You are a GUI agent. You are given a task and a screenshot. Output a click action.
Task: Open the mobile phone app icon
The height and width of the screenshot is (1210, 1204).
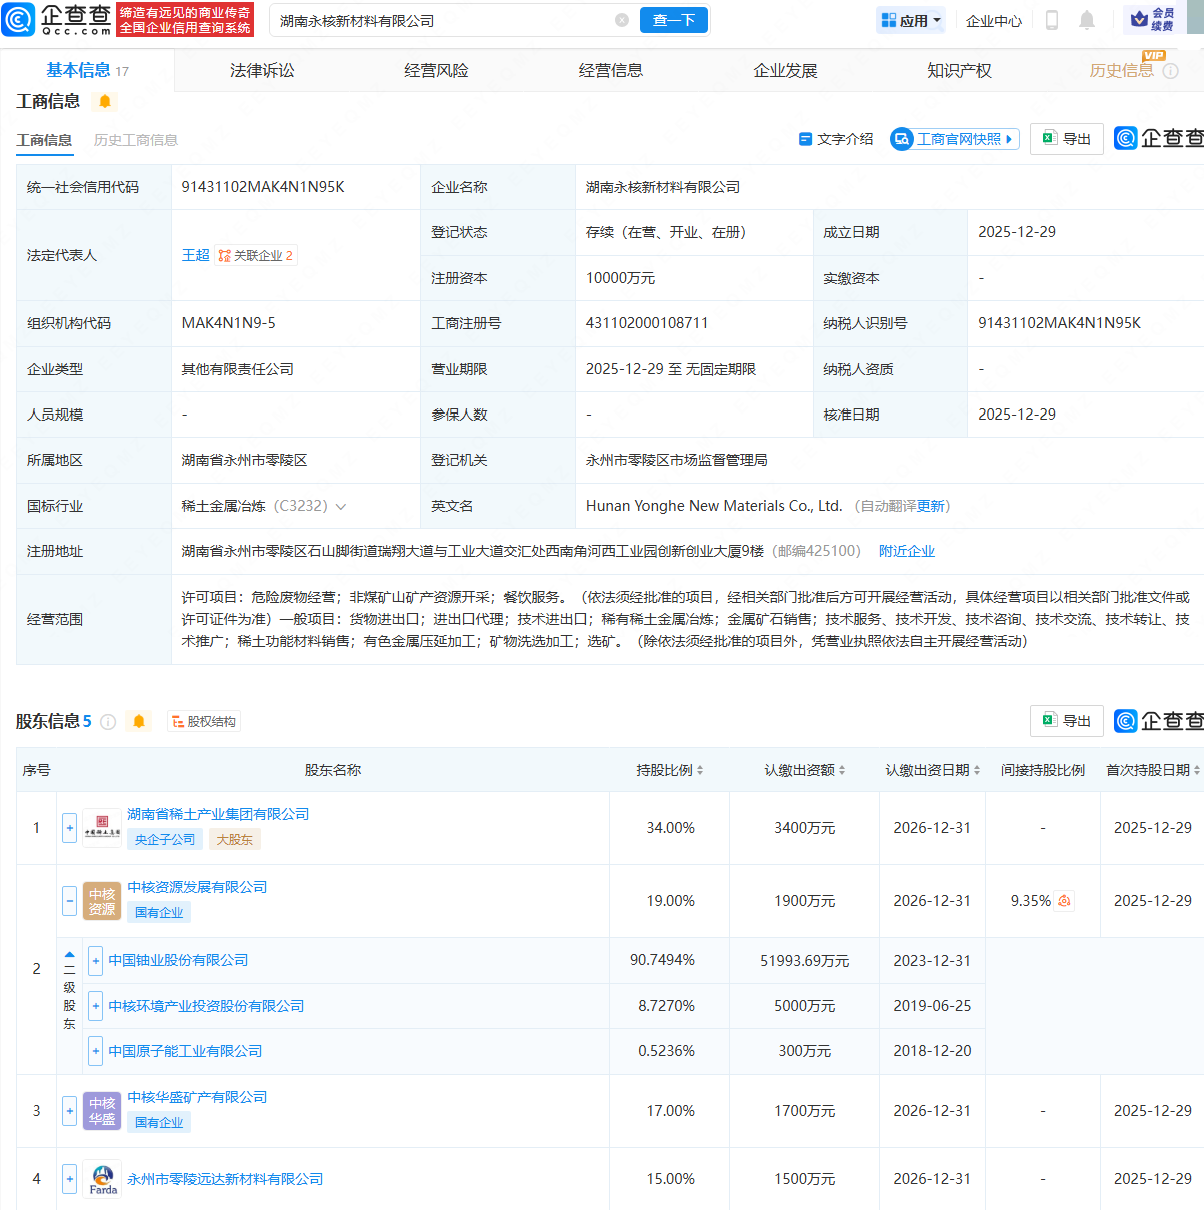coord(1051,20)
